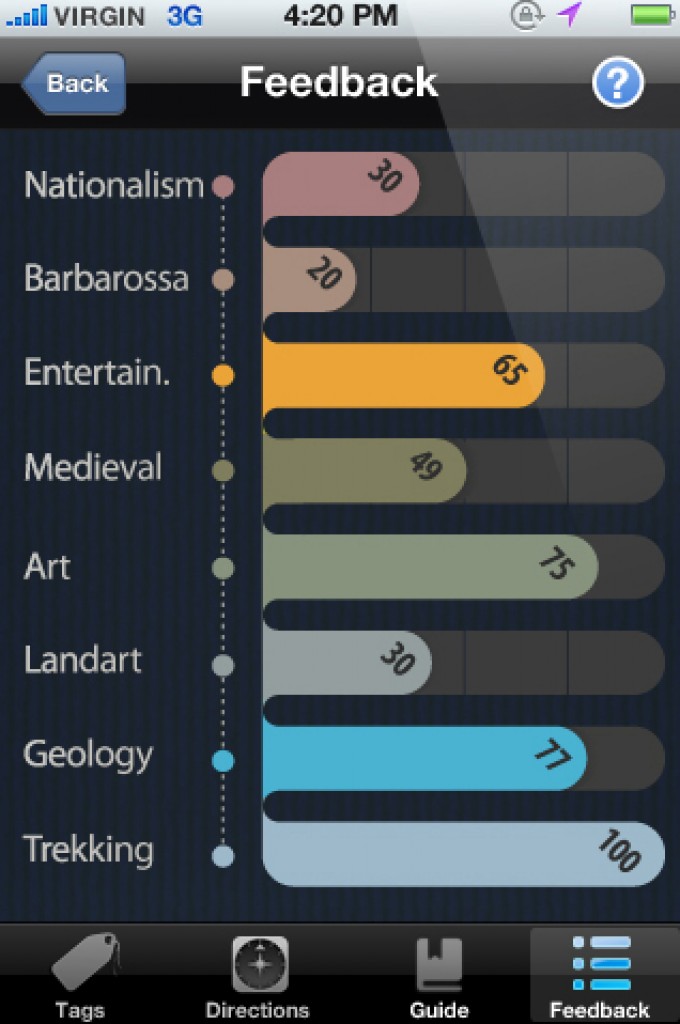
Task: Tap the orange Entertain. bar showing 65
Action: (x=402, y=376)
